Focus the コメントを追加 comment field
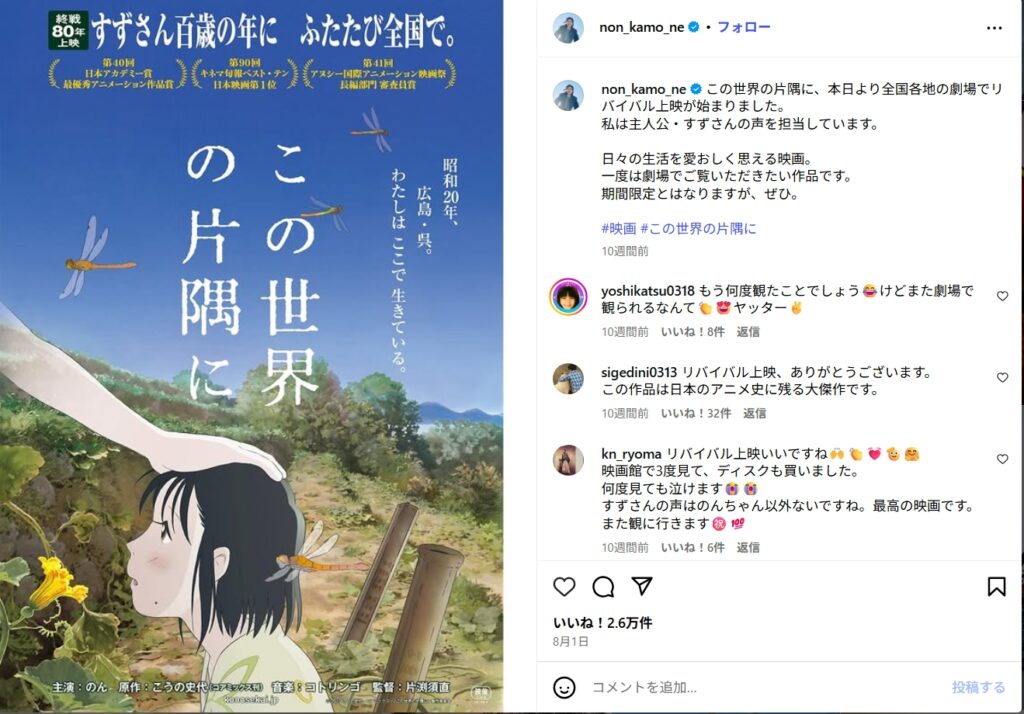The height and width of the screenshot is (714, 1024). coord(764,687)
